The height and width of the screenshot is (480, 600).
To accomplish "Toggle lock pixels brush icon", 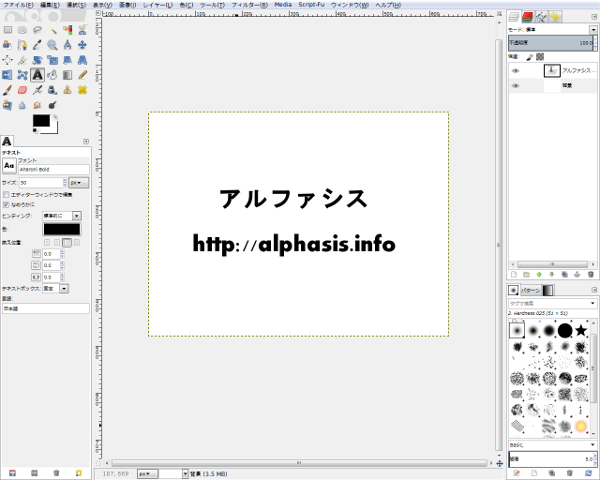I will pyautogui.click(x=530, y=57).
